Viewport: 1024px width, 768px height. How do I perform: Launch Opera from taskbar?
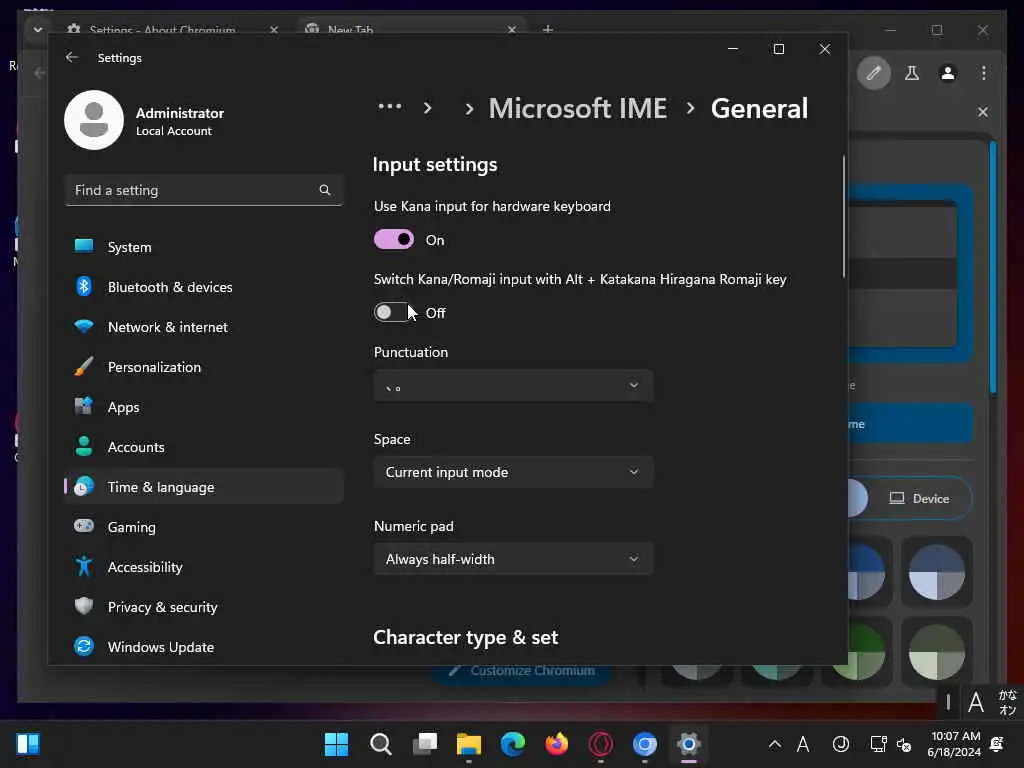pyautogui.click(x=601, y=744)
